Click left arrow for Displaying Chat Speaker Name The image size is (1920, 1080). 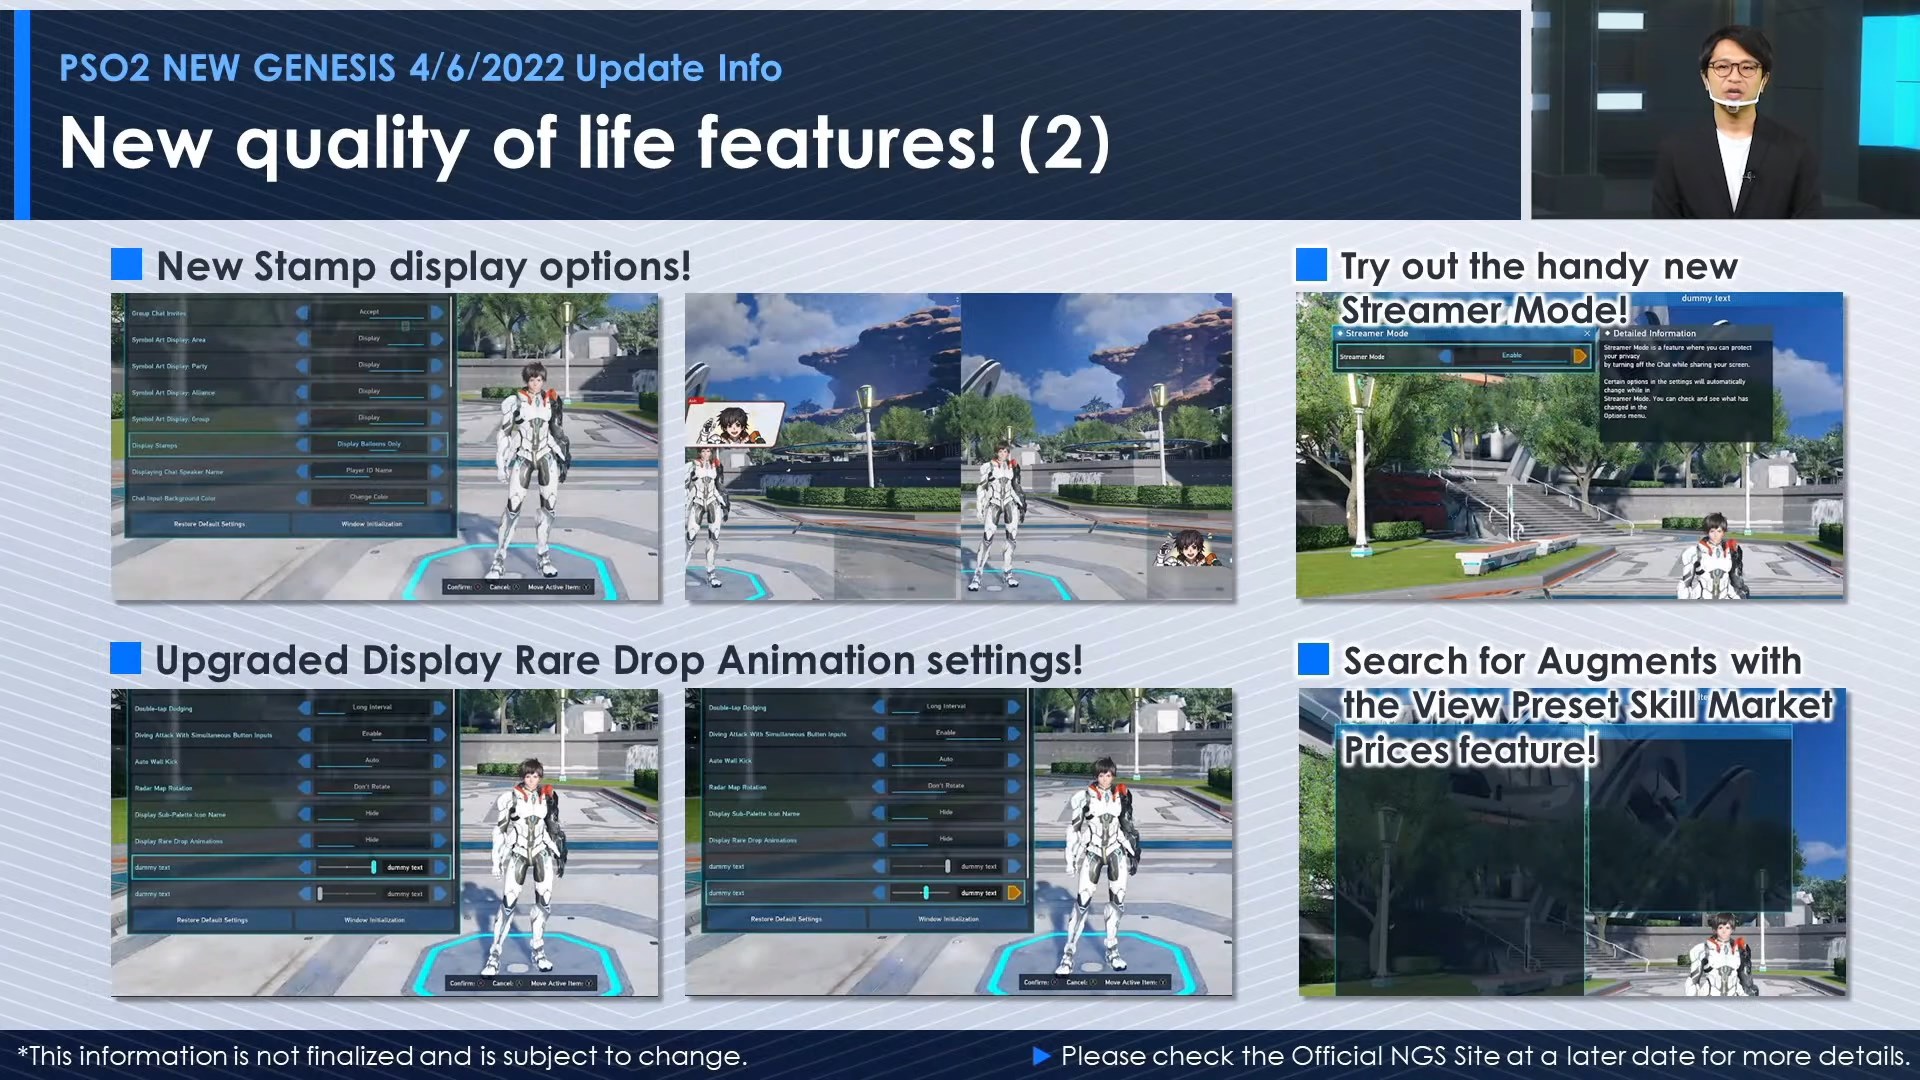coord(302,471)
